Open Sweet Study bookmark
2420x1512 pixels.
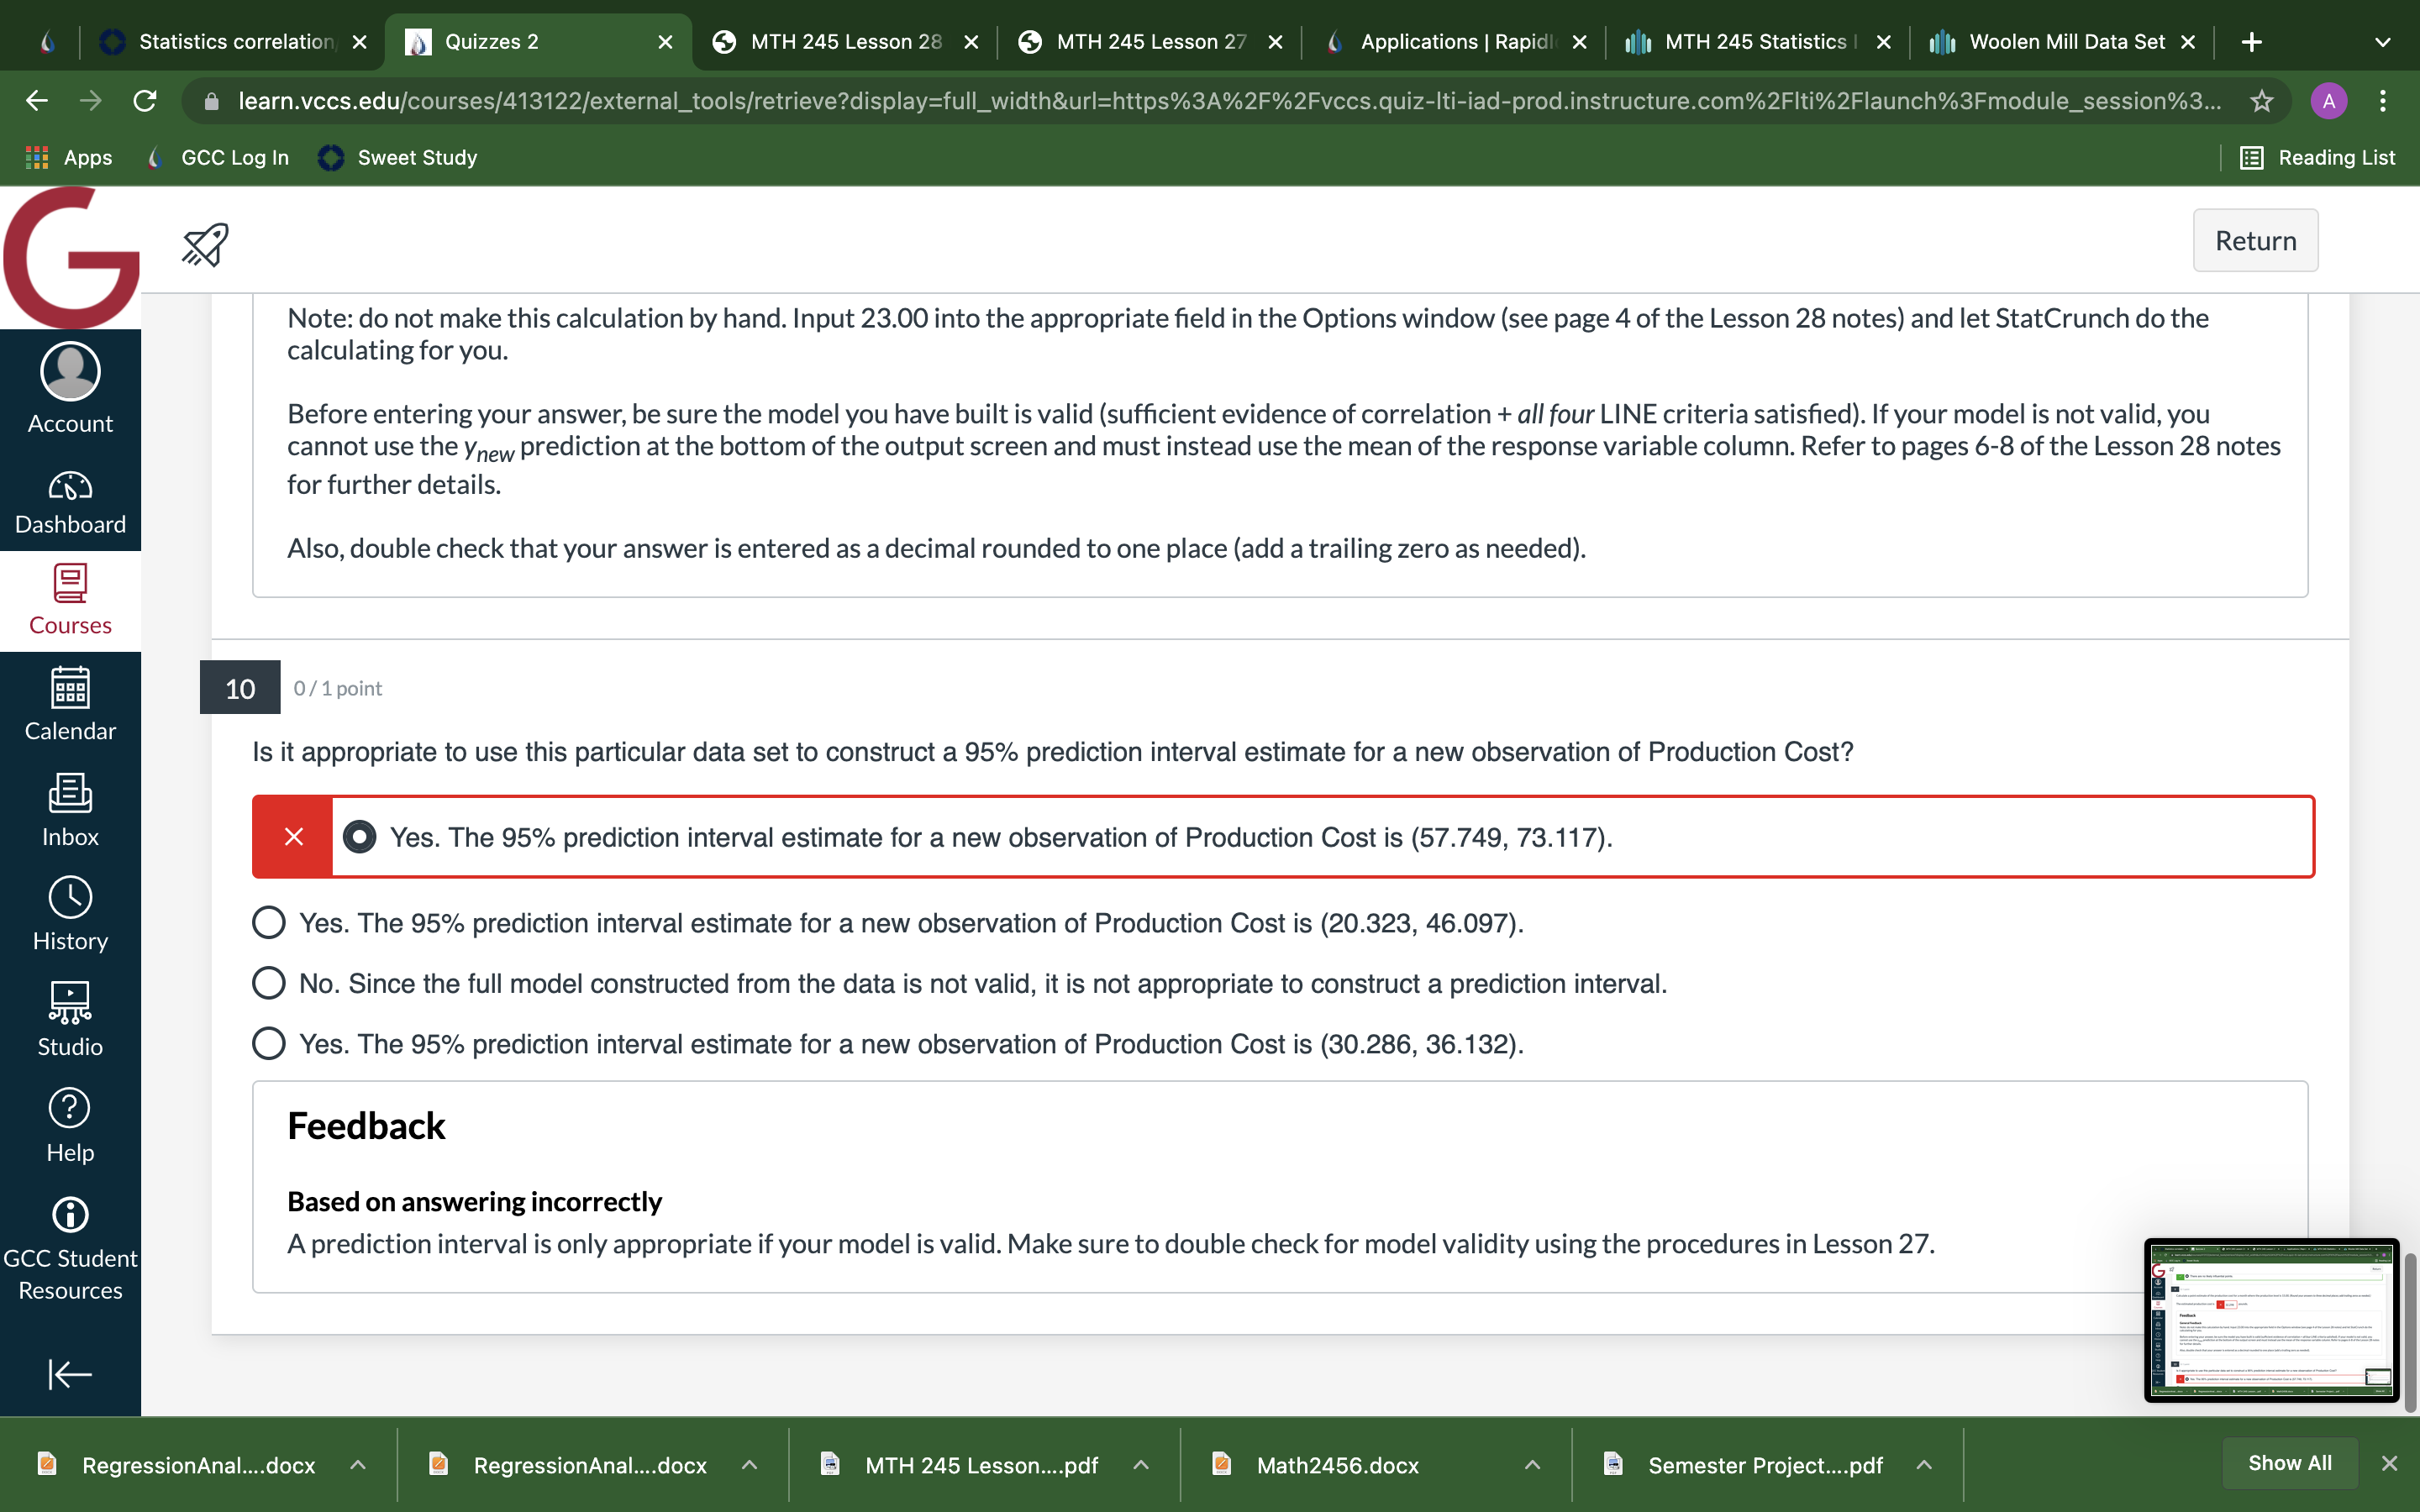pyautogui.click(x=398, y=157)
